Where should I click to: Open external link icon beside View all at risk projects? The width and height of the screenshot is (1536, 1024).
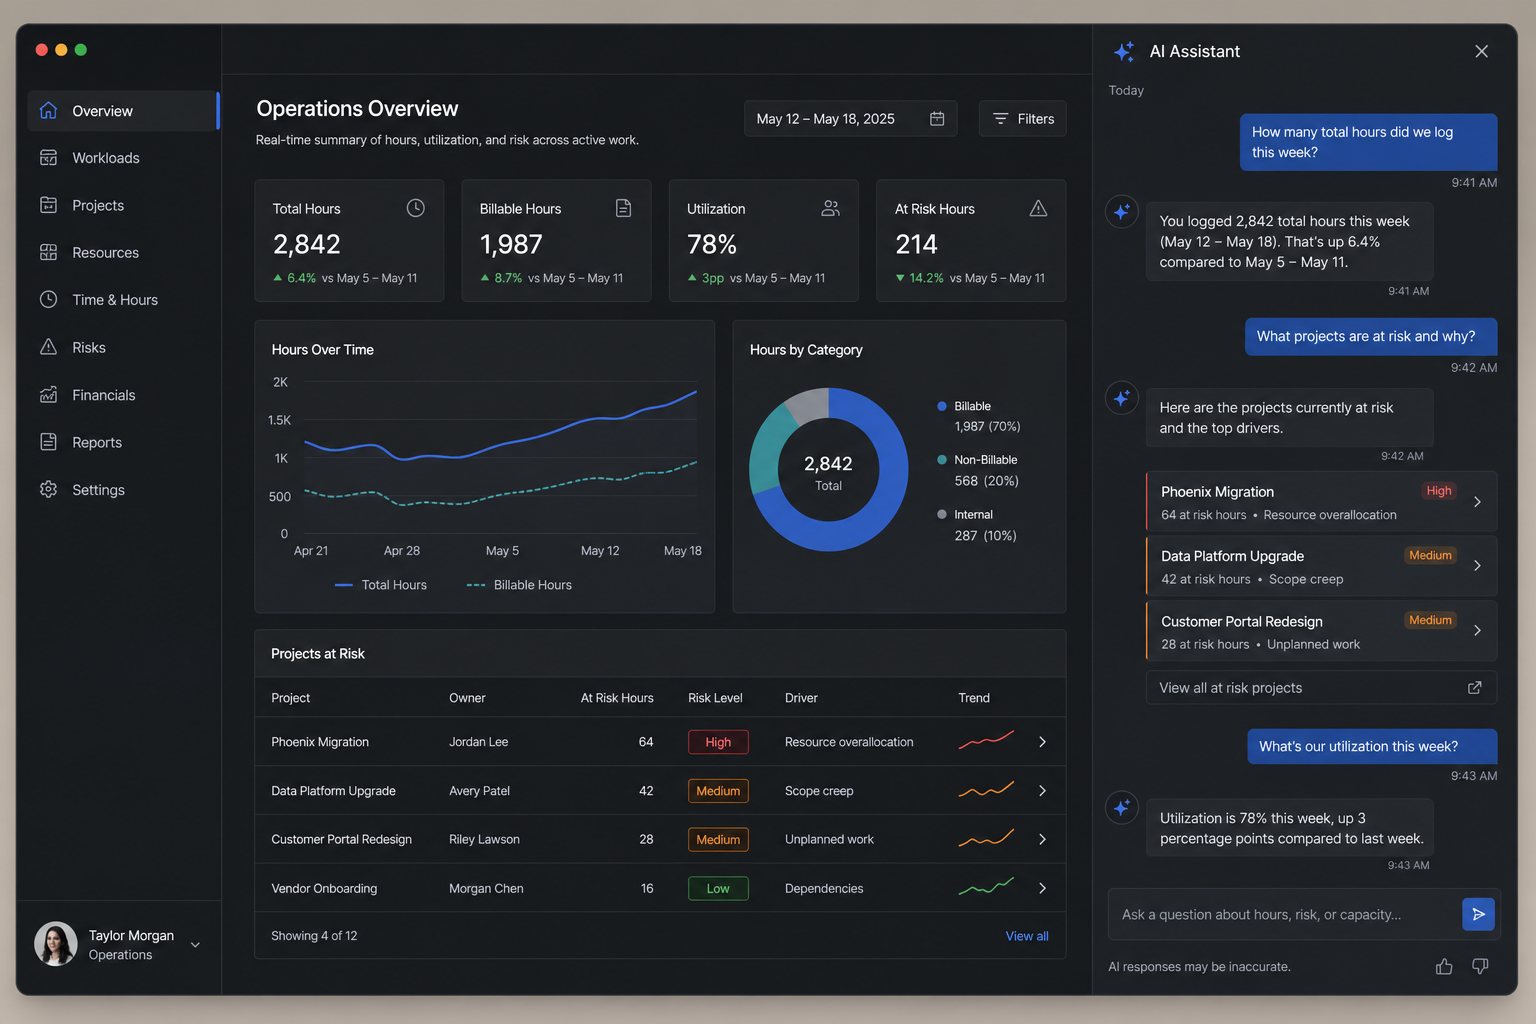coord(1474,688)
